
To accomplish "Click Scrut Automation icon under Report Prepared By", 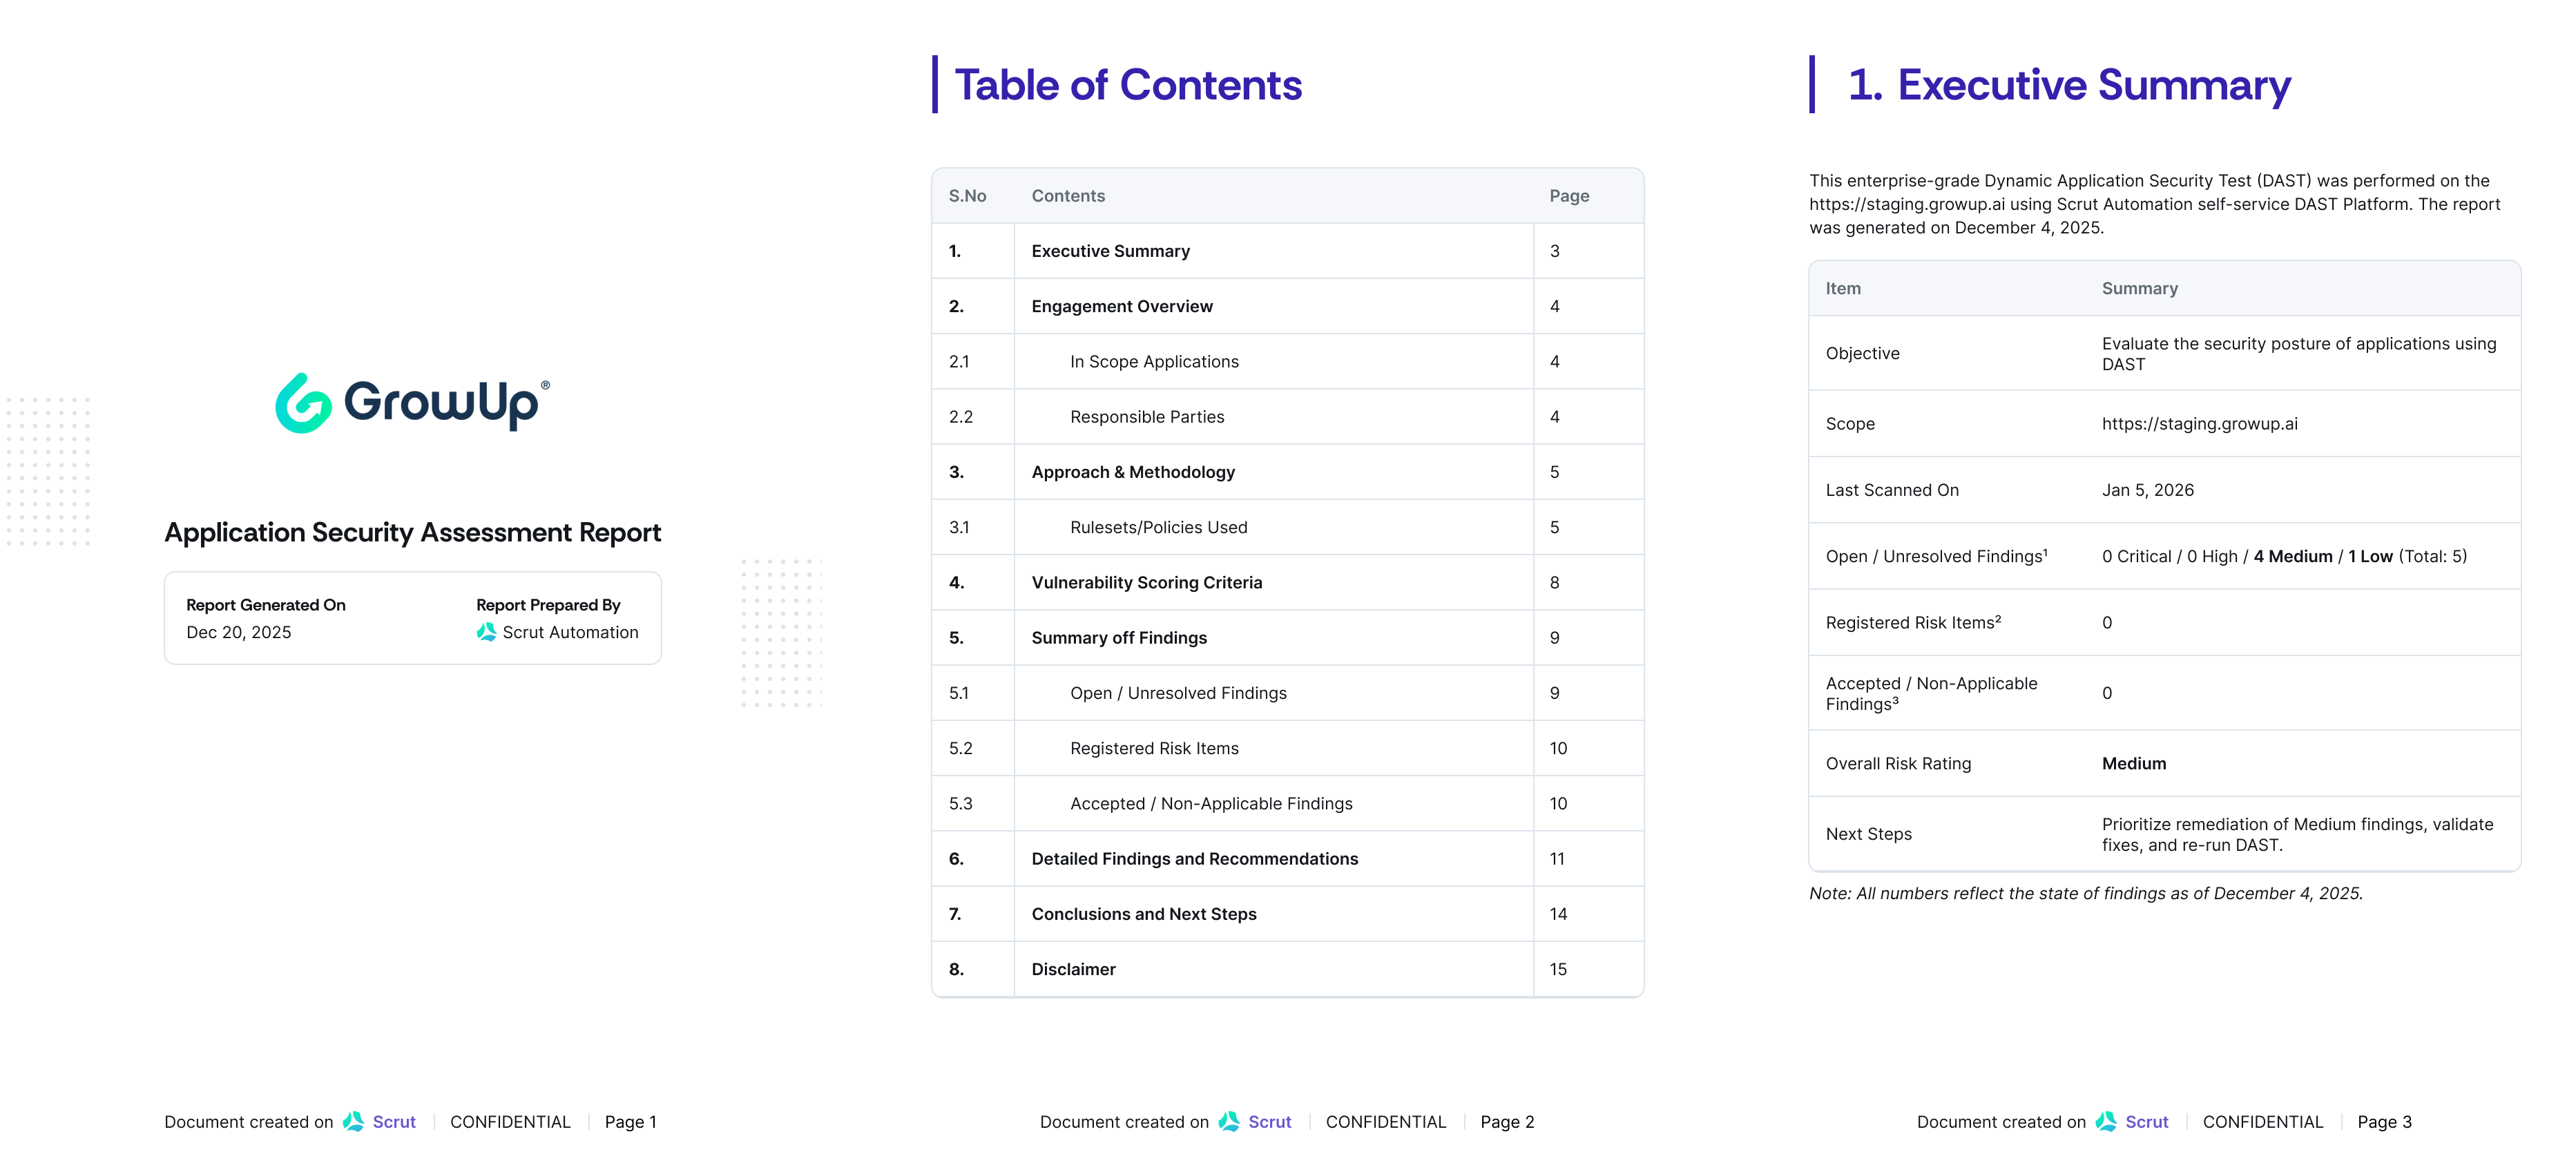I will pos(486,632).
